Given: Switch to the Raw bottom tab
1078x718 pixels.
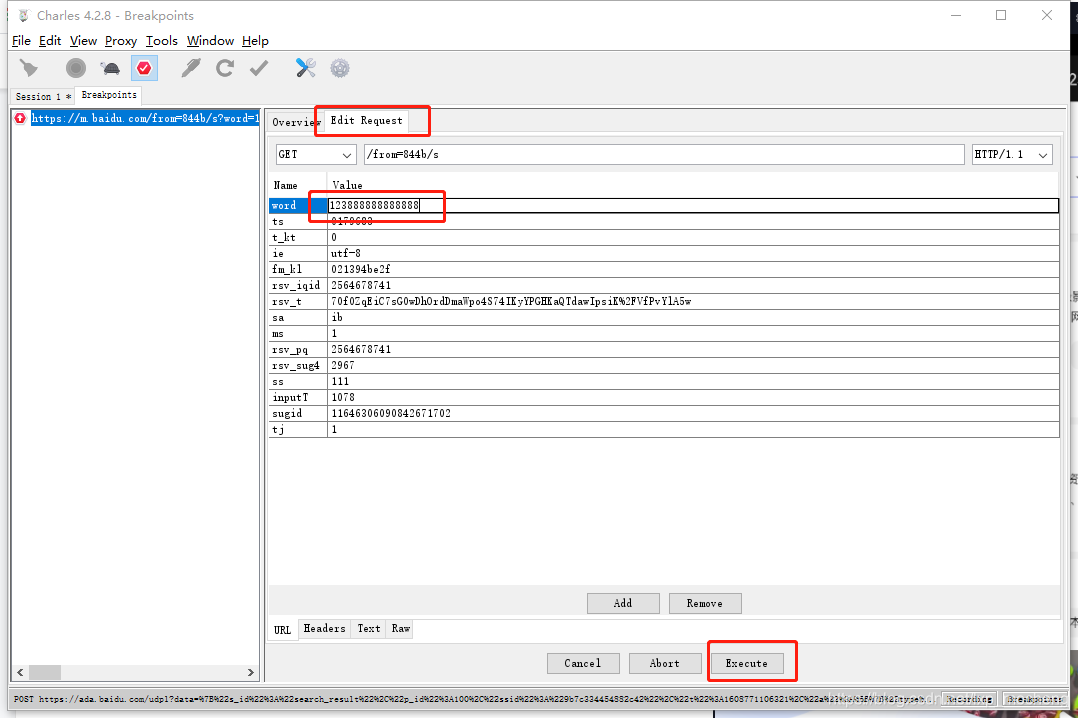Looking at the screenshot, I should click(401, 629).
